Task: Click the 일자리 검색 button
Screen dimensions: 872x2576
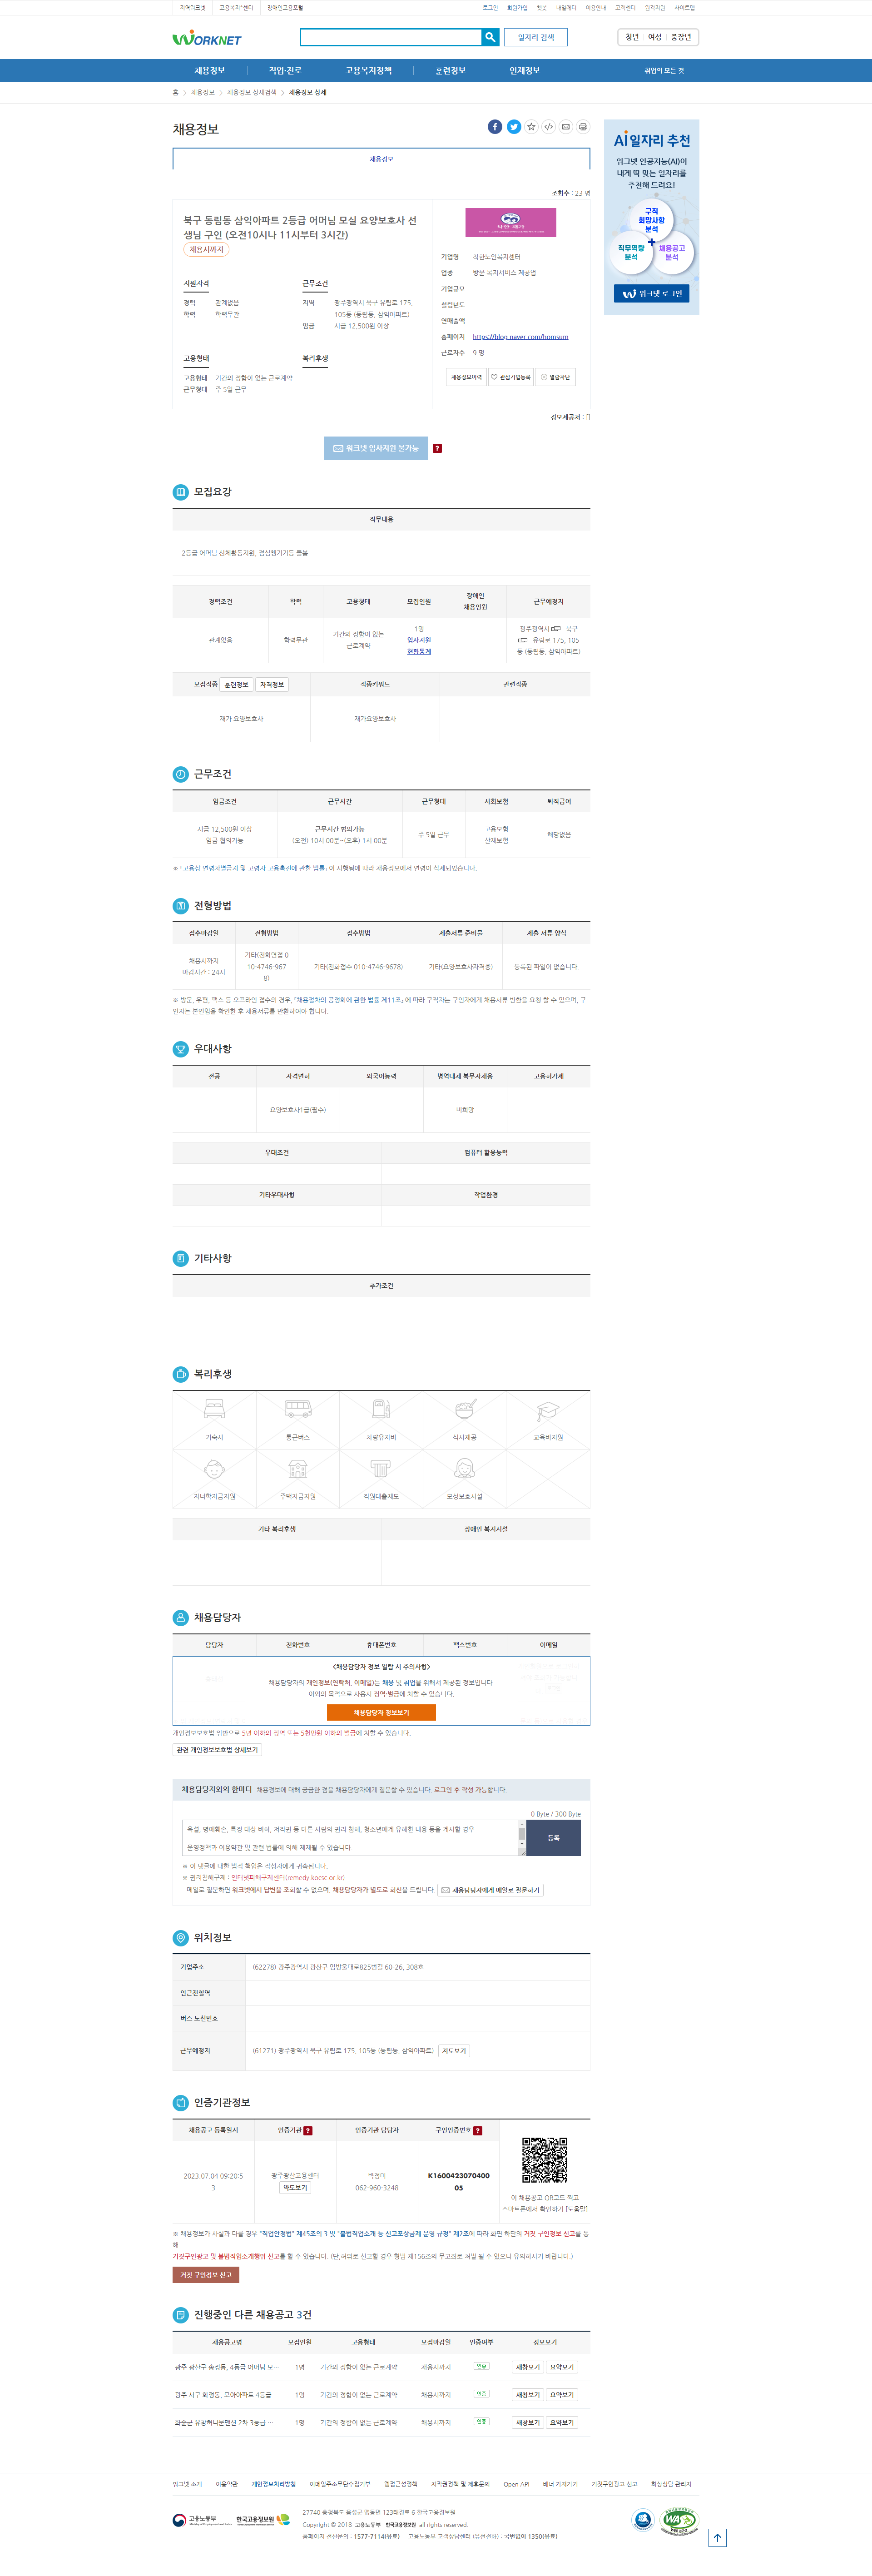Action: 536,37
